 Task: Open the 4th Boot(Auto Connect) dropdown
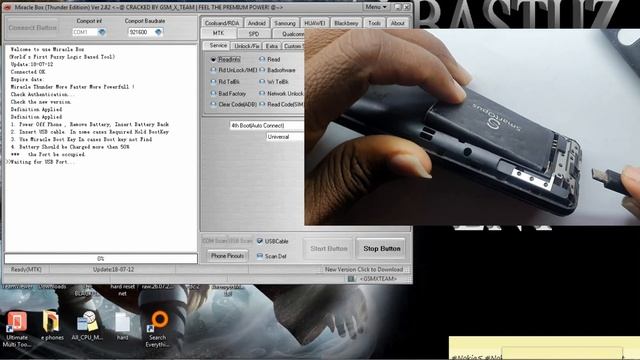click(x=267, y=125)
